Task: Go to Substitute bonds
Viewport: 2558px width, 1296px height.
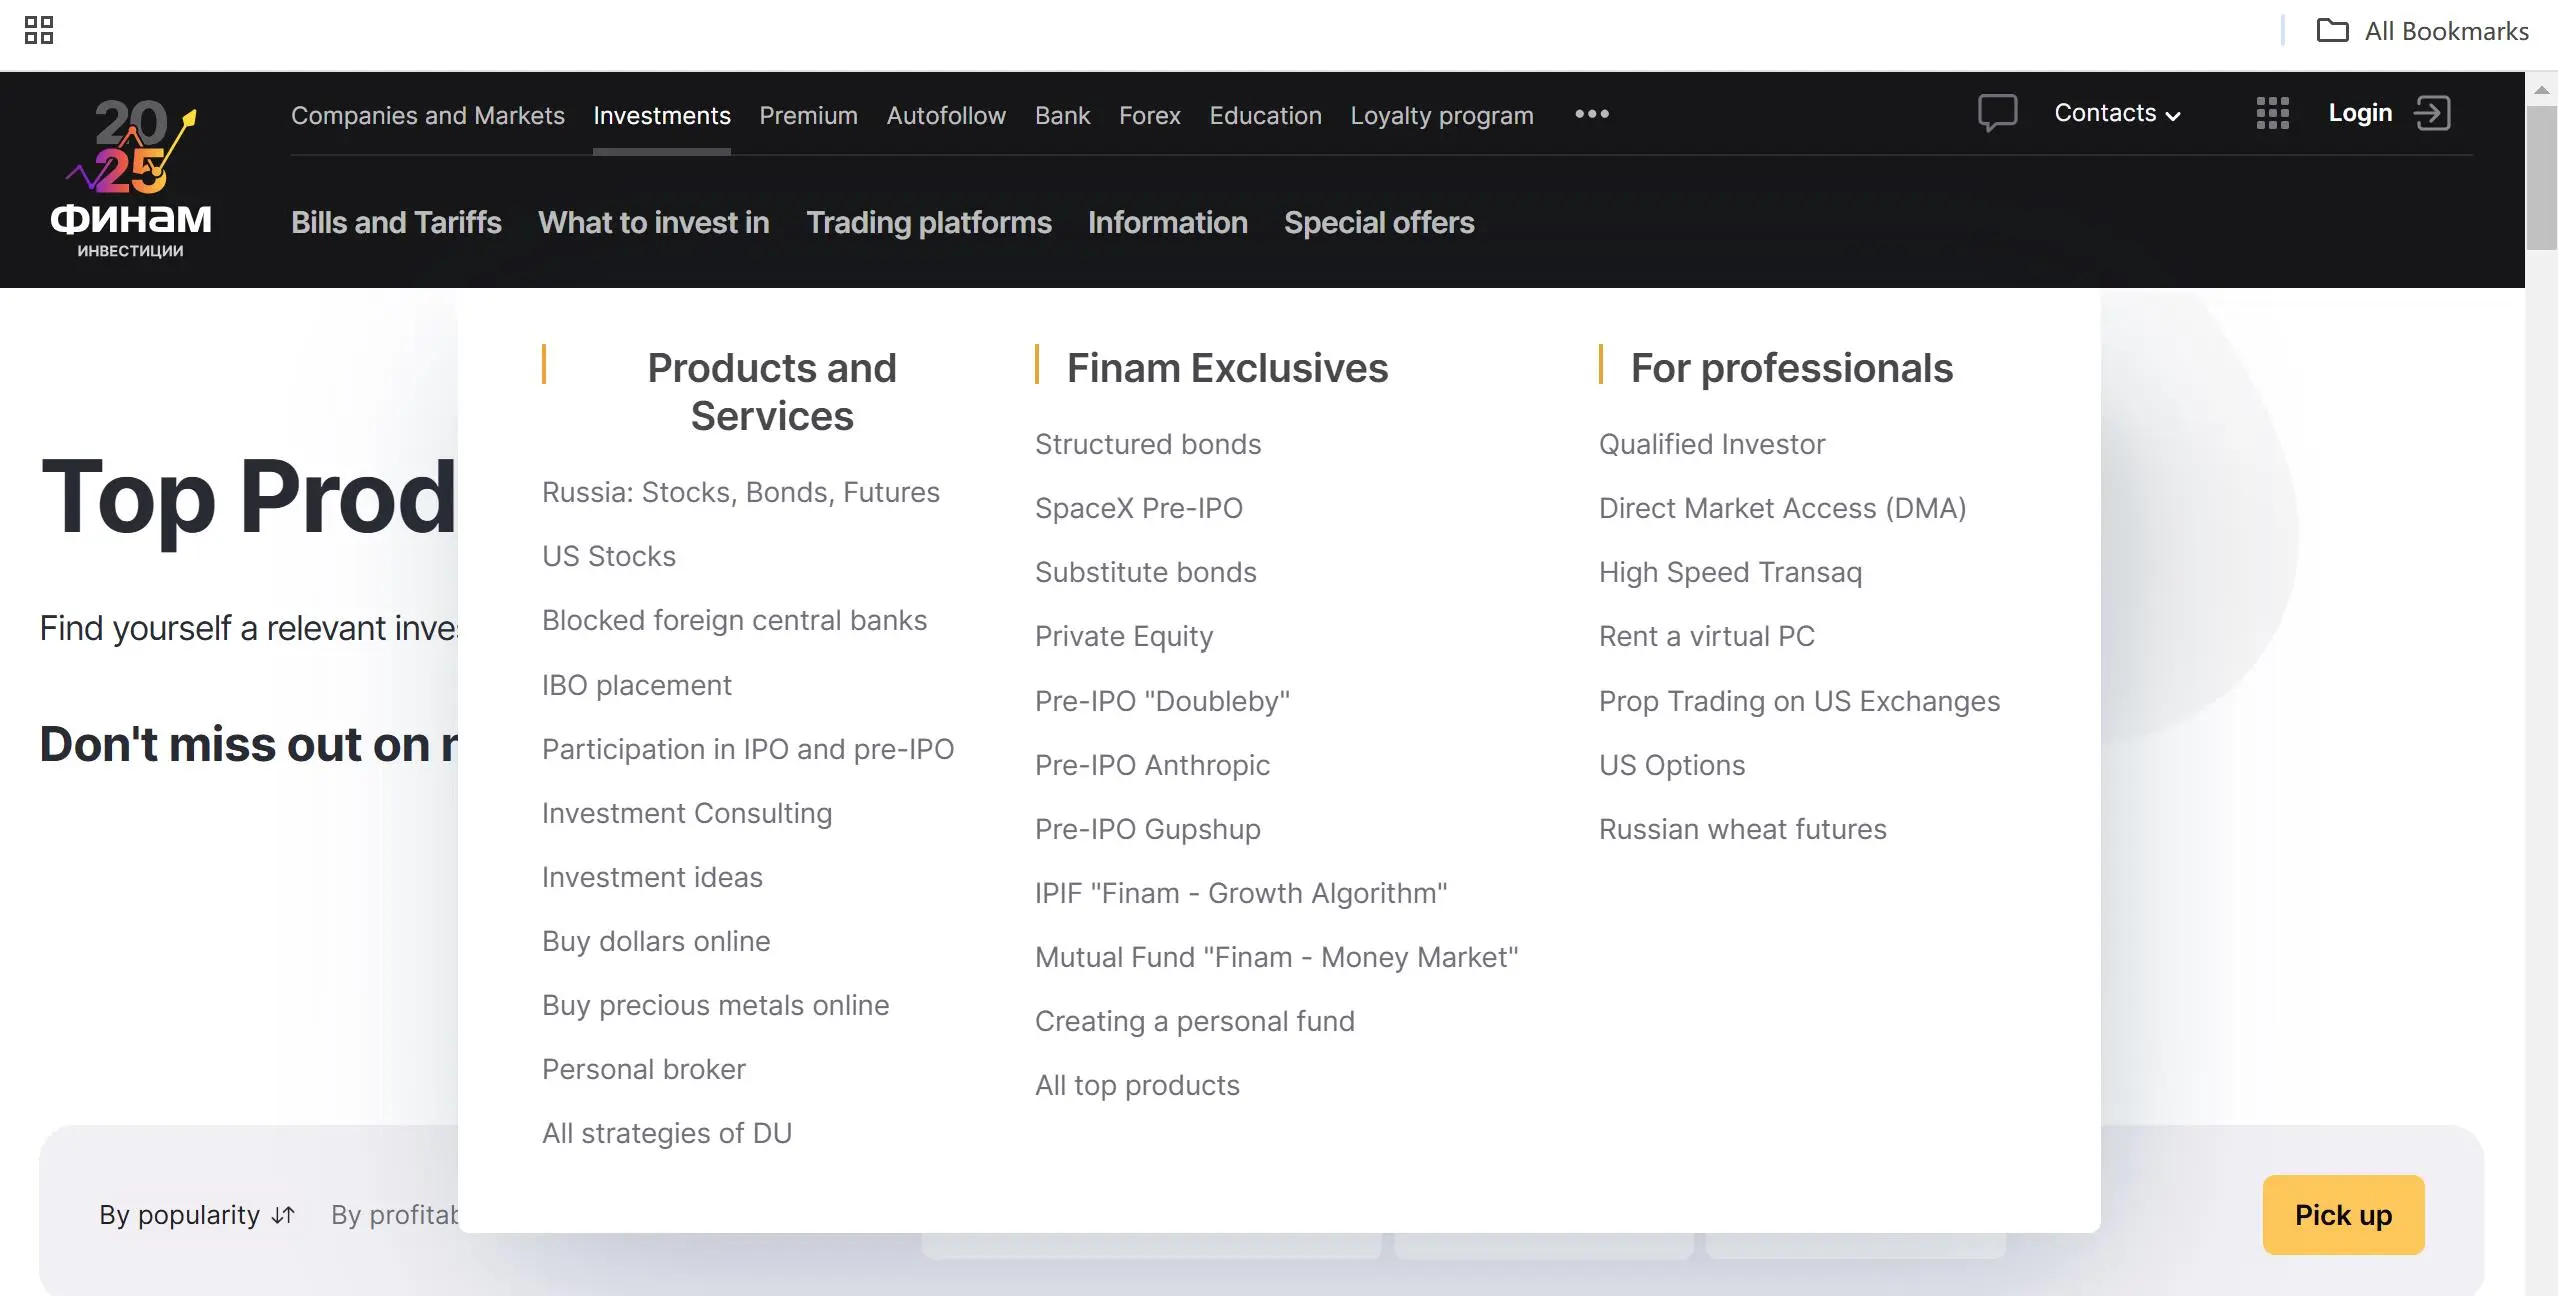Action: click(1146, 572)
